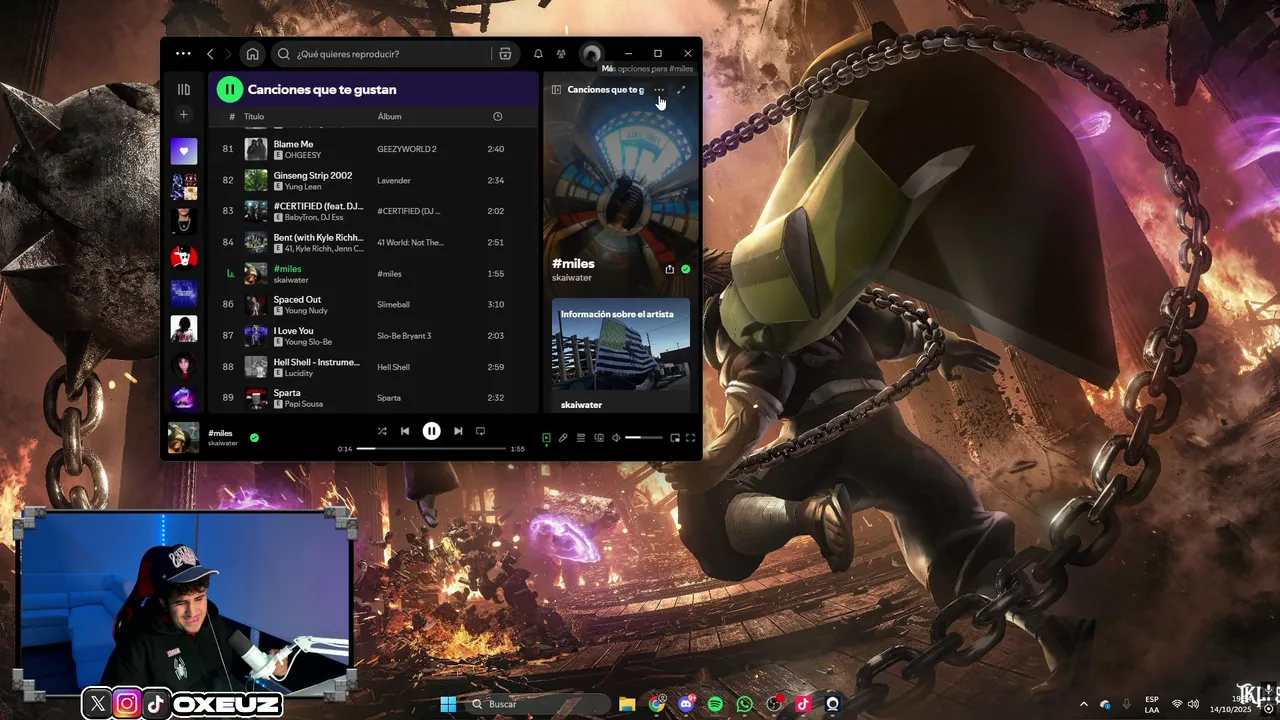The width and height of the screenshot is (1280, 720).
Task: Skip to the next track
Action: (x=458, y=431)
